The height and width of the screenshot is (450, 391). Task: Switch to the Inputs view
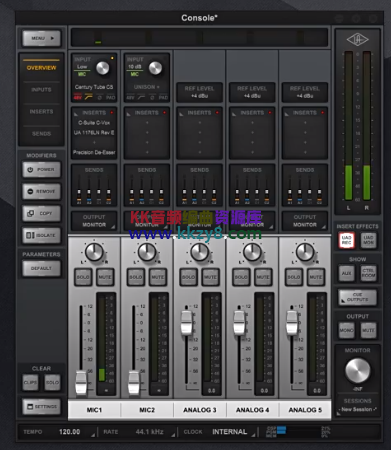click(41, 90)
